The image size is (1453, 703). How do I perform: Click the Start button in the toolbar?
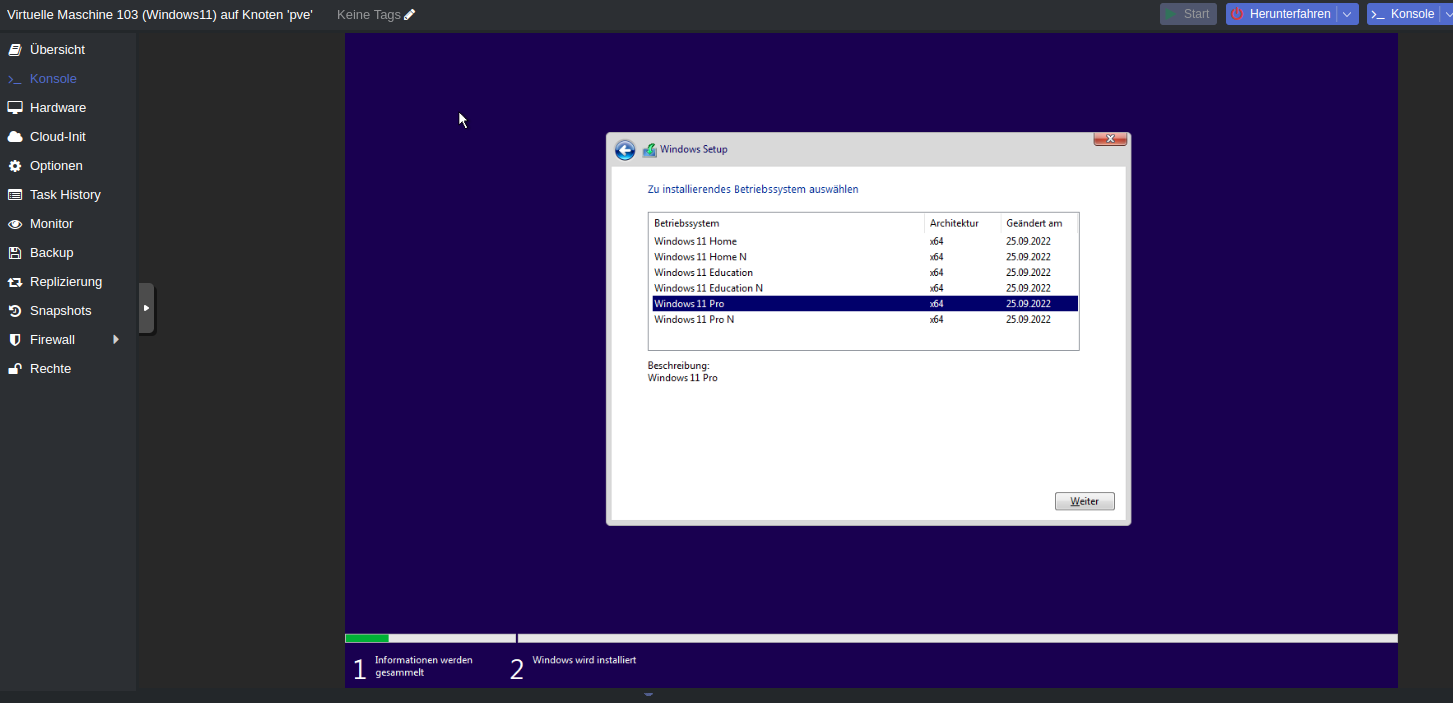click(1188, 14)
